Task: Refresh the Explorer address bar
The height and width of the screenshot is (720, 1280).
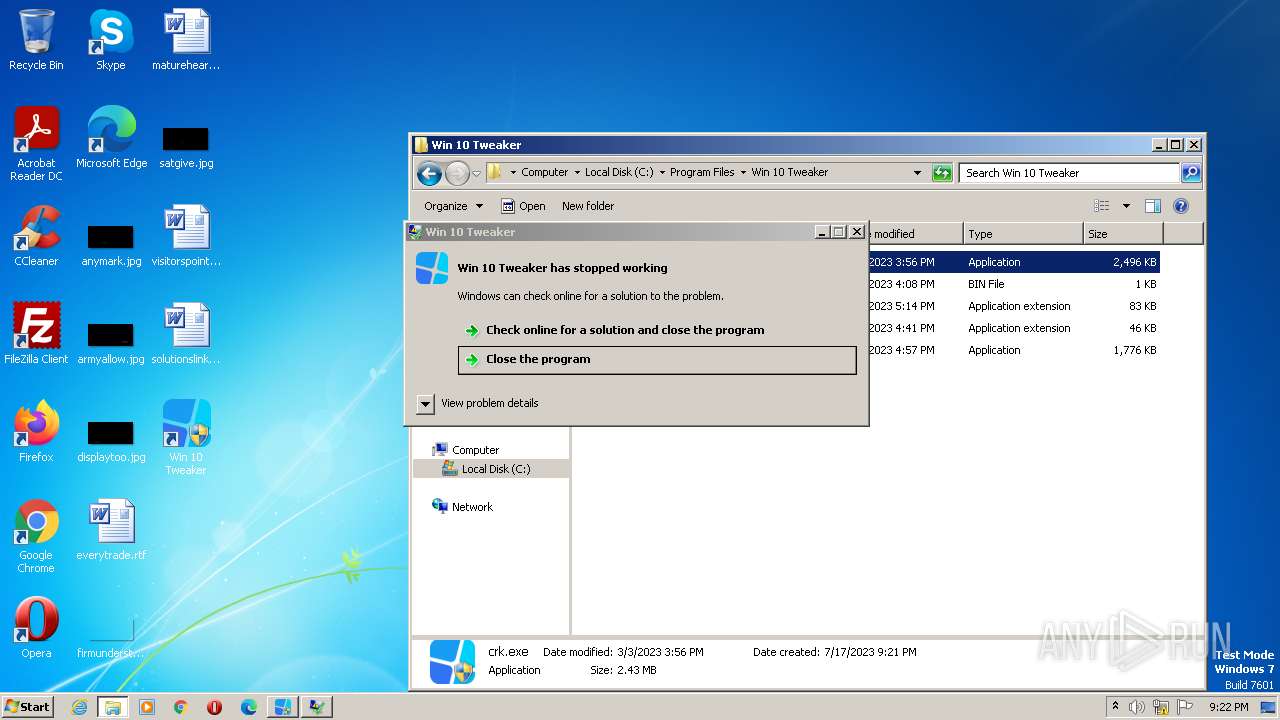Action: (941, 173)
